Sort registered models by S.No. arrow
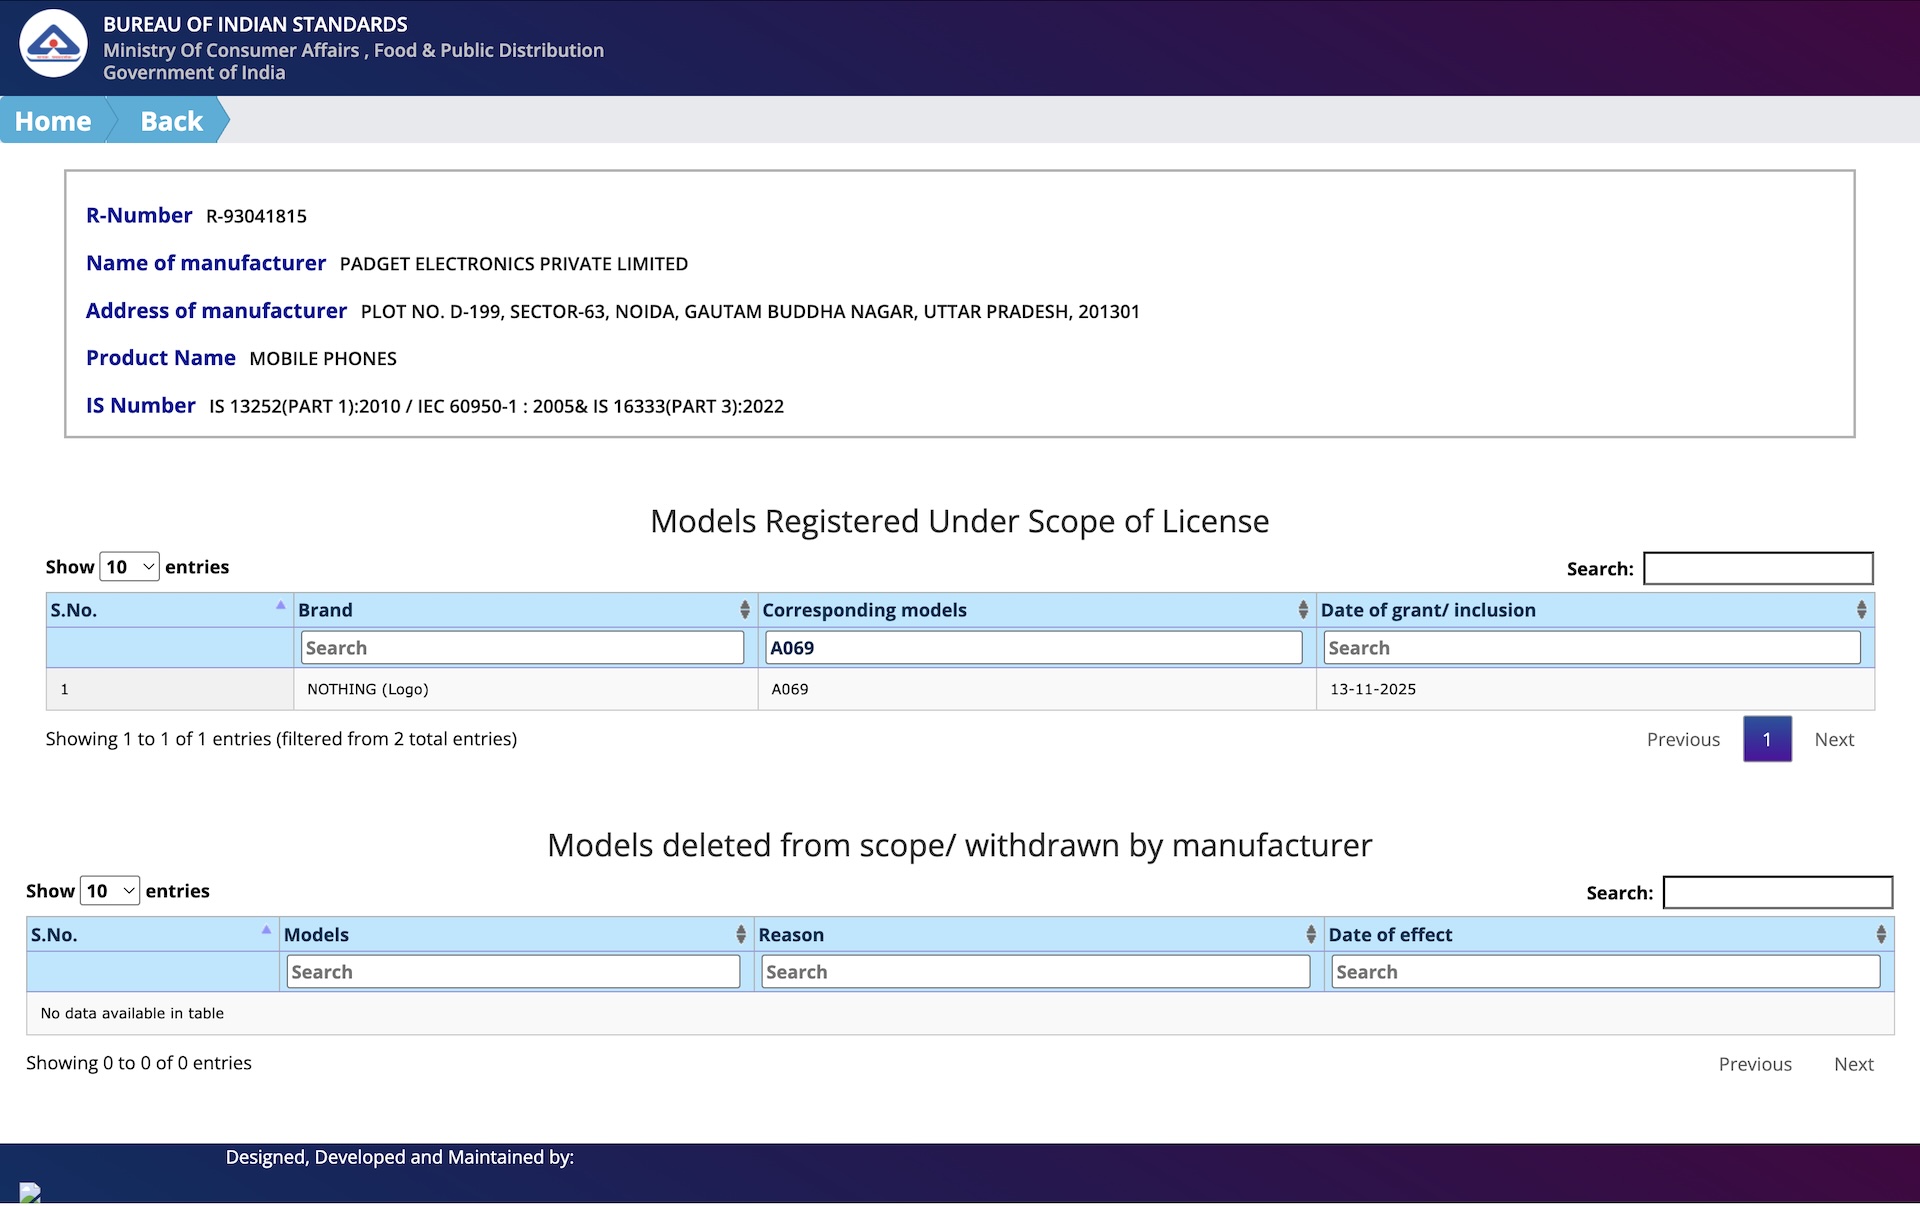Image resolution: width=1920 pixels, height=1206 pixels. (x=280, y=606)
